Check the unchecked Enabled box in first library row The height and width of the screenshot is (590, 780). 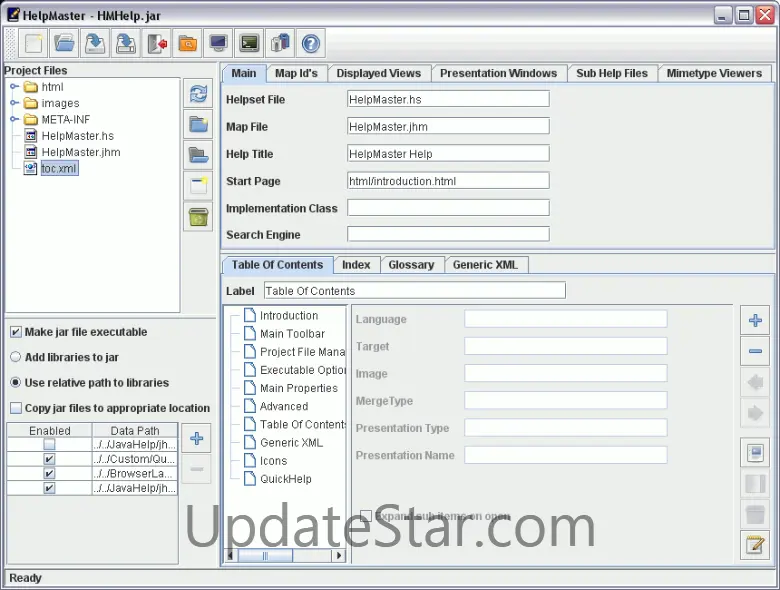pos(49,445)
